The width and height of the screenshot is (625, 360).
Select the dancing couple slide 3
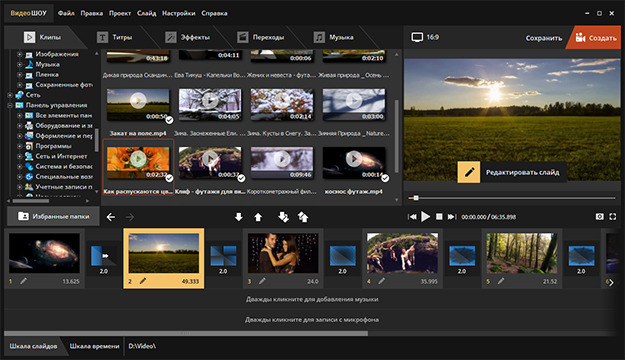click(x=283, y=253)
